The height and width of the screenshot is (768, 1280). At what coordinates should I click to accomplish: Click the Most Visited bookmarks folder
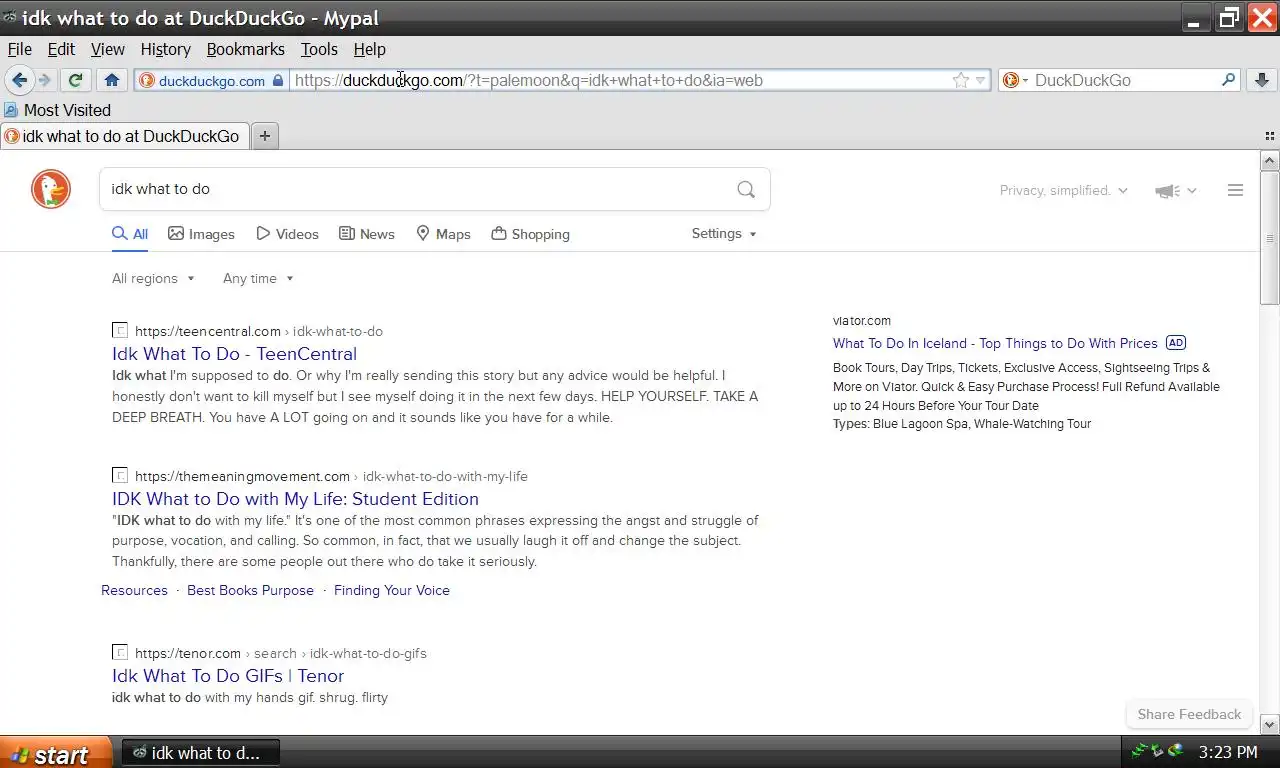coord(57,110)
